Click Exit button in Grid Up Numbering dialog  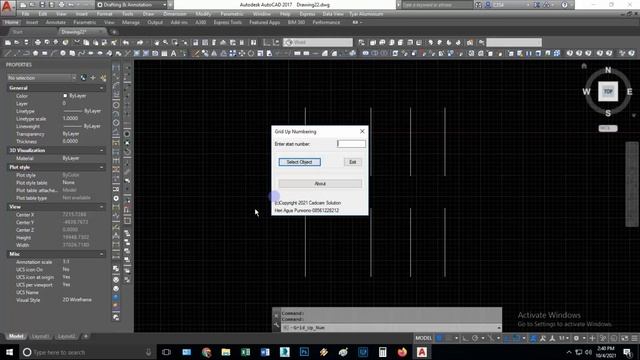(353, 162)
